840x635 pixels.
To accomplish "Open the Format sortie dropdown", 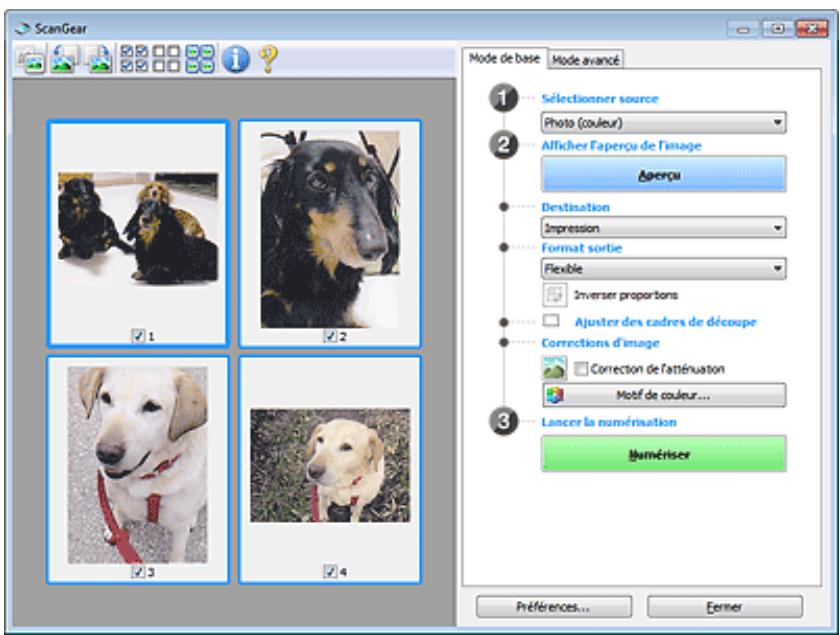I will [662, 267].
